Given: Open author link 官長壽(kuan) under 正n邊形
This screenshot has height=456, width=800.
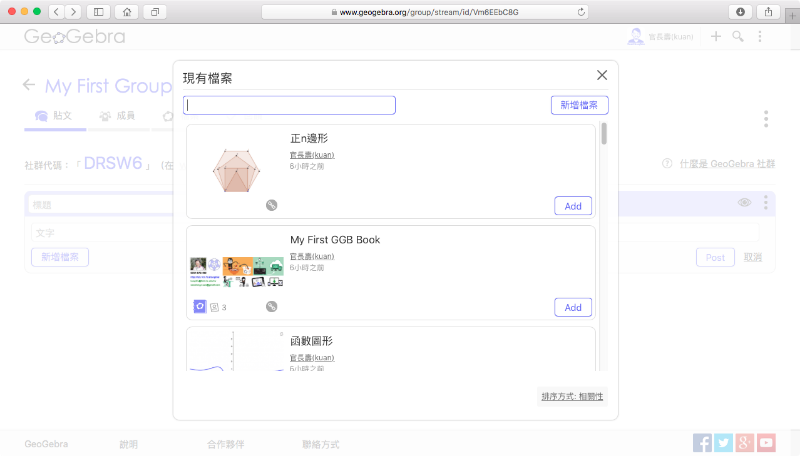Looking at the screenshot, I should [312, 155].
